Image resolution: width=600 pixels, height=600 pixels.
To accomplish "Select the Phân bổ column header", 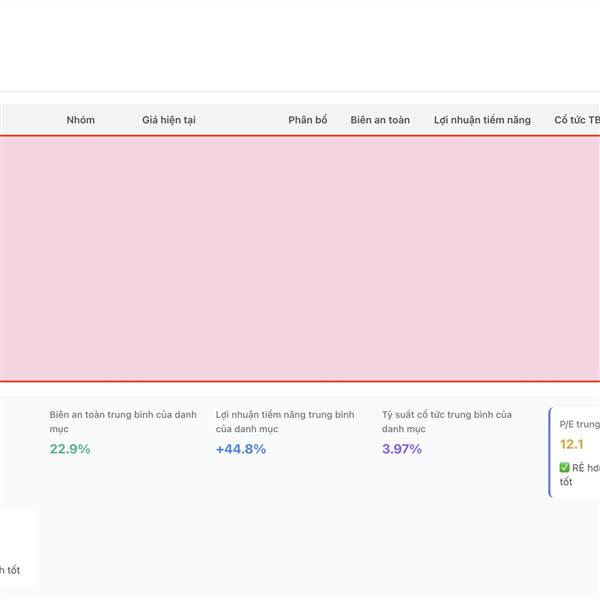I will (307, 120).
